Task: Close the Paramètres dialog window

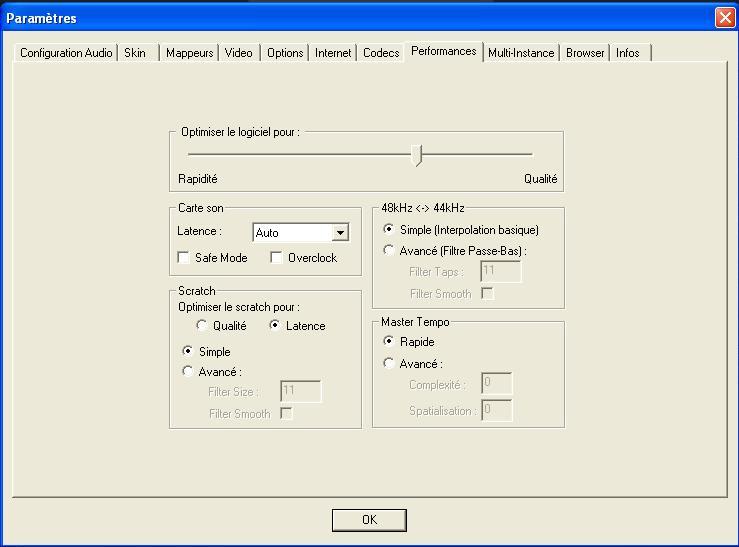Action: click(x=725, y=18)
